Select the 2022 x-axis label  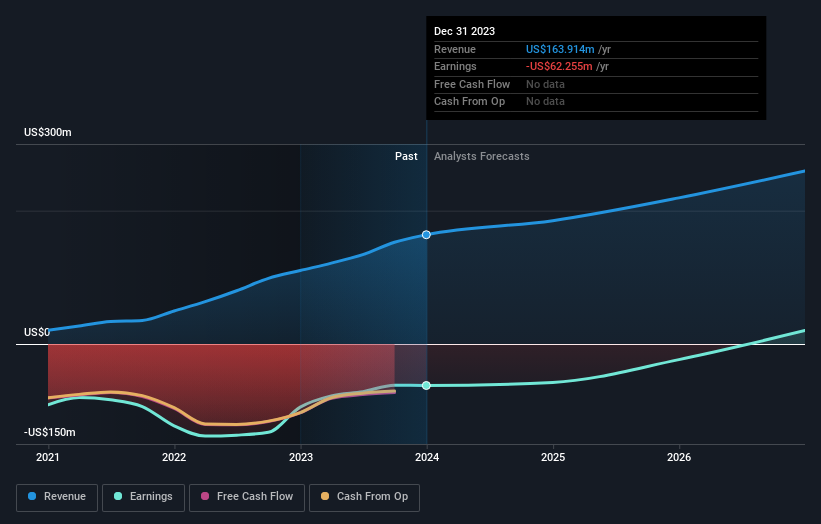coord(174,457)
